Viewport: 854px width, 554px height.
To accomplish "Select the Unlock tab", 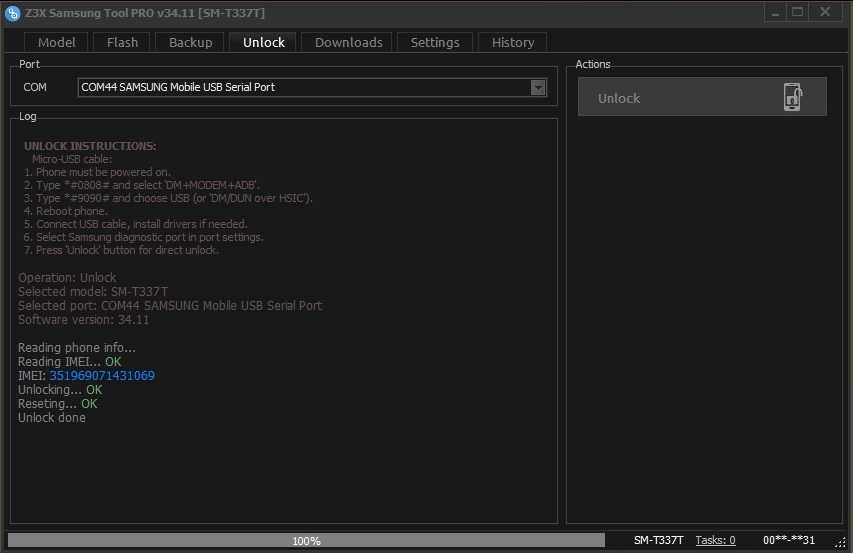I will click(x=264, y=42).
